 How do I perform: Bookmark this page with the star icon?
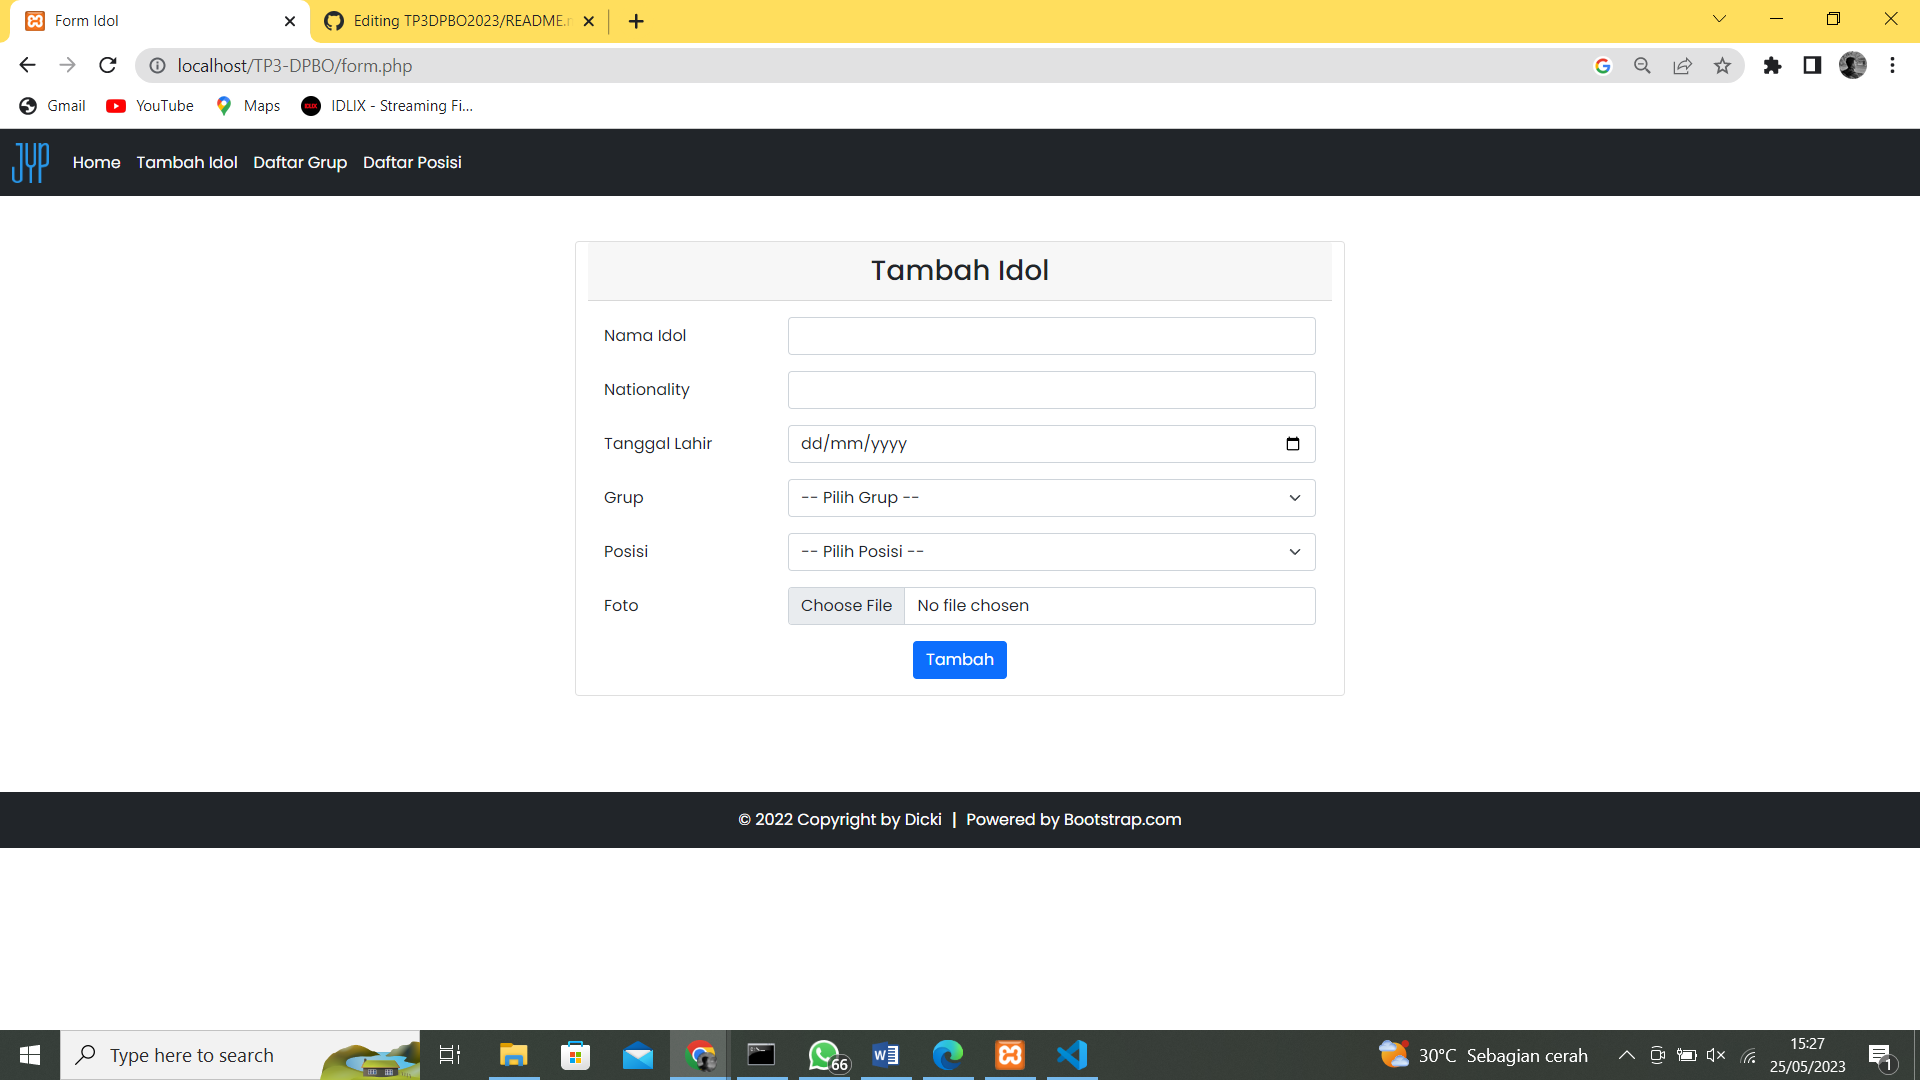tap(1723, 65)
